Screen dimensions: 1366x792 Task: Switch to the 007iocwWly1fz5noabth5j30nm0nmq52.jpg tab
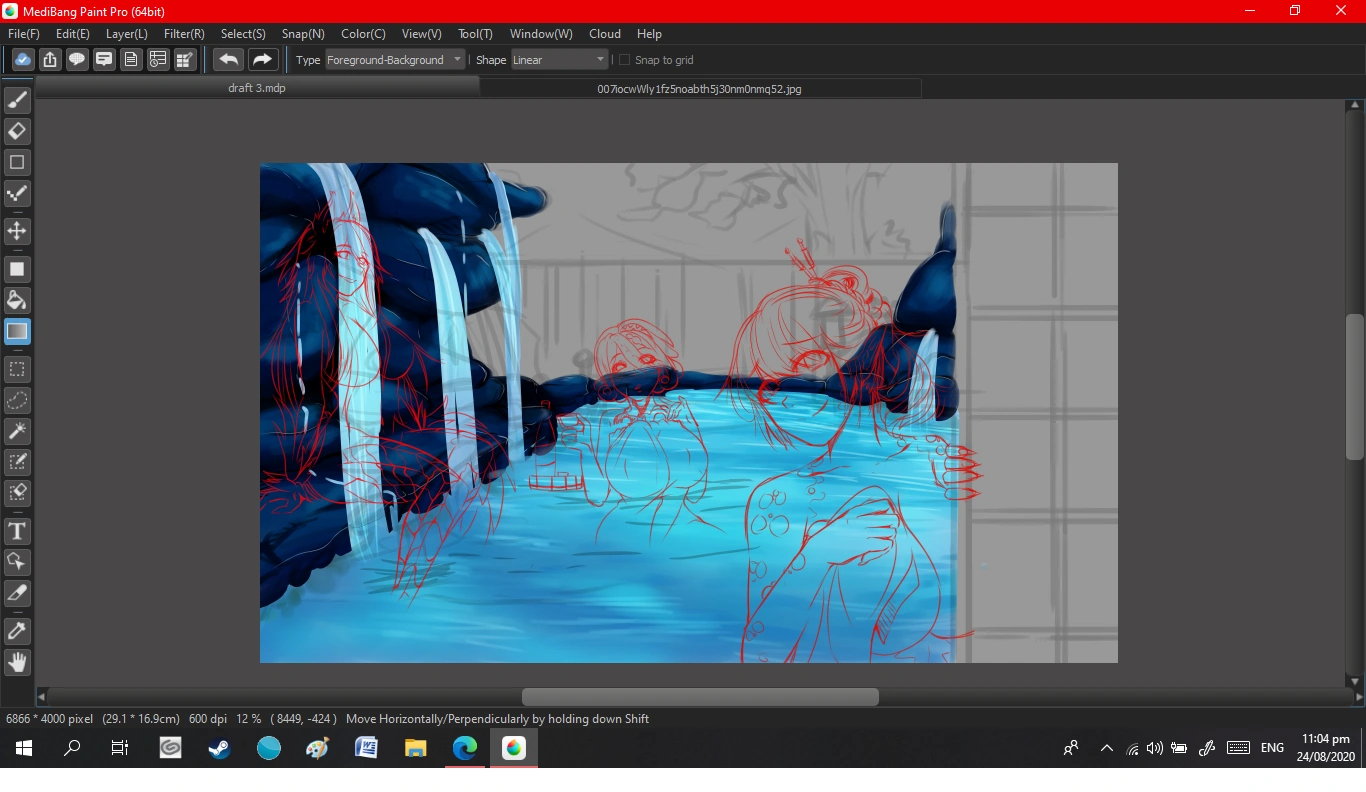click(x=700, y=88)
